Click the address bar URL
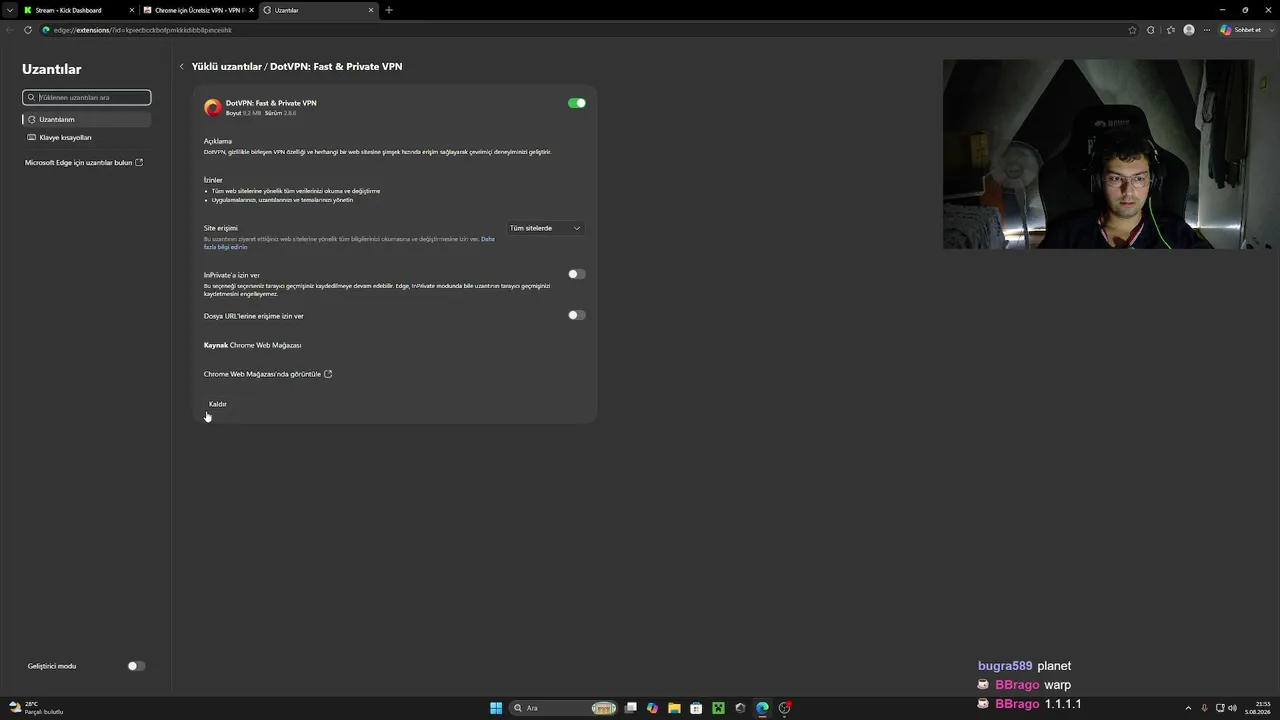 pyautogui.click(x=143, y=30)
